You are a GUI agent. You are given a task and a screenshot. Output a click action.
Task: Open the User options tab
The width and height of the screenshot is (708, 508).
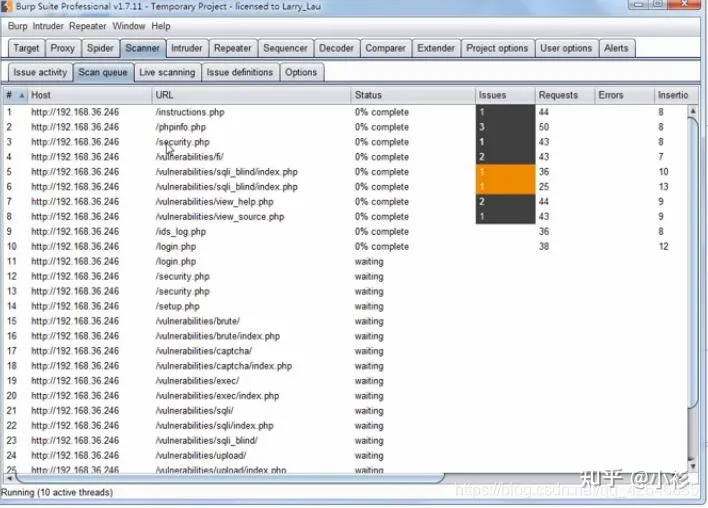566,48
